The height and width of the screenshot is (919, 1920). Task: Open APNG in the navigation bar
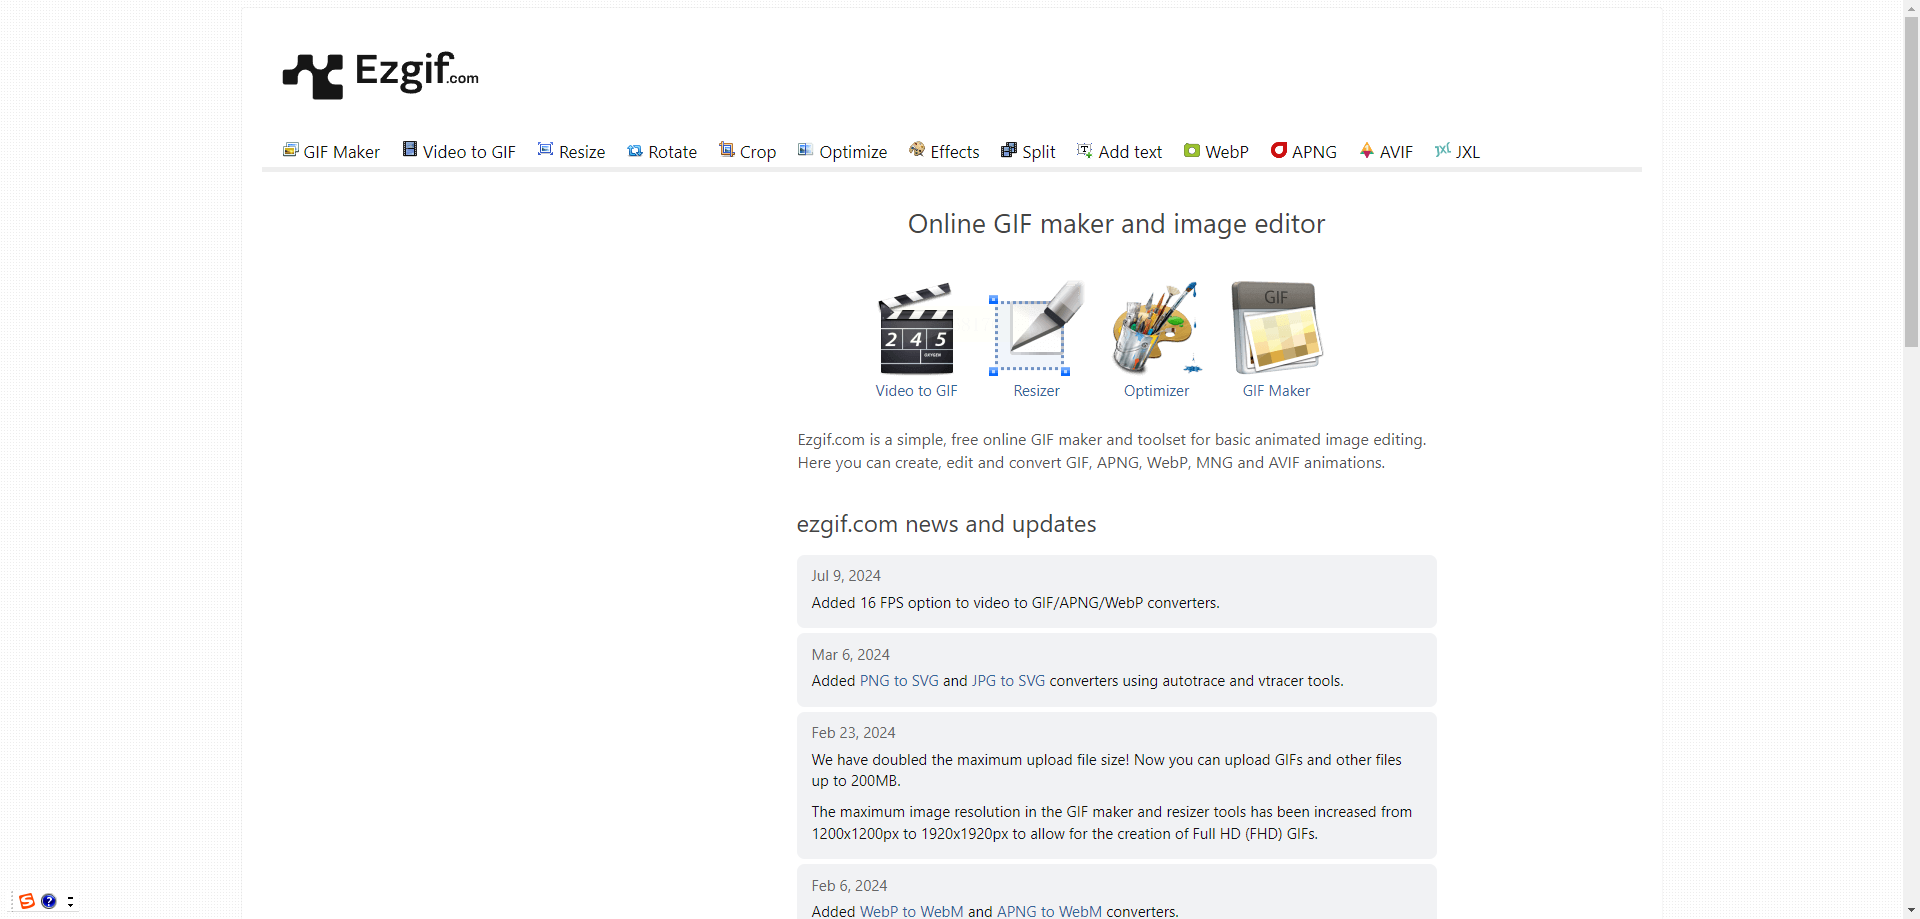point(1303,151)
